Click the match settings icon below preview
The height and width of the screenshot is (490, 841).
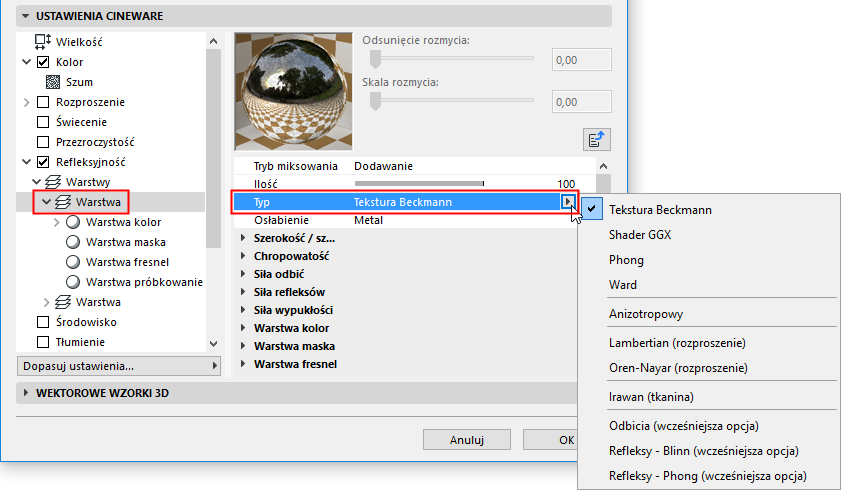(596, 140)
